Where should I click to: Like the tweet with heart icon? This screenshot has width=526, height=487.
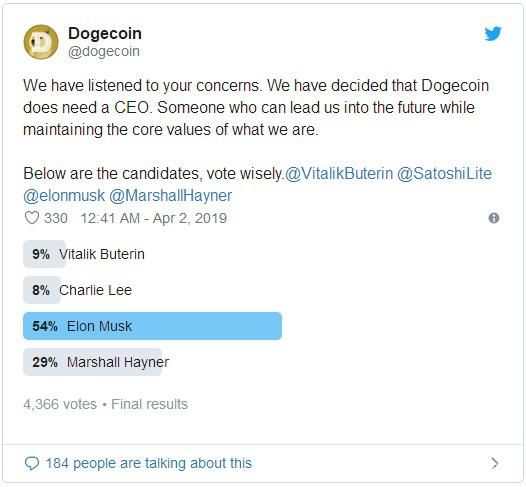click(x=32, y=218)
